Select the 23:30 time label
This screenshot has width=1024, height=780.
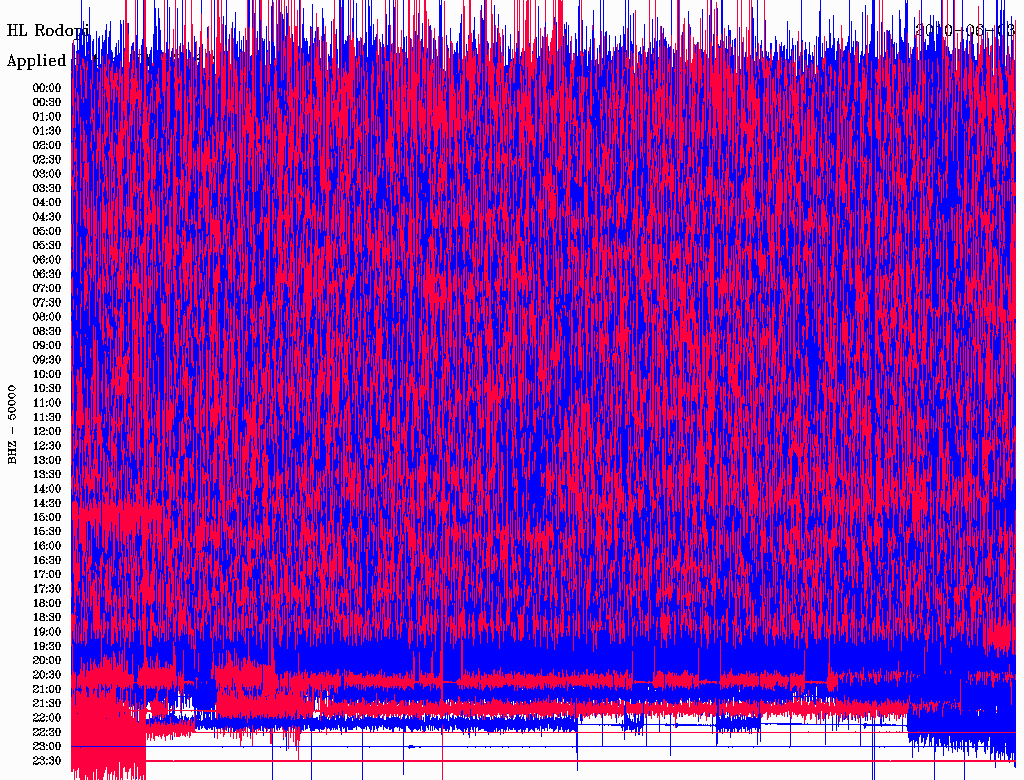[47, 761]
